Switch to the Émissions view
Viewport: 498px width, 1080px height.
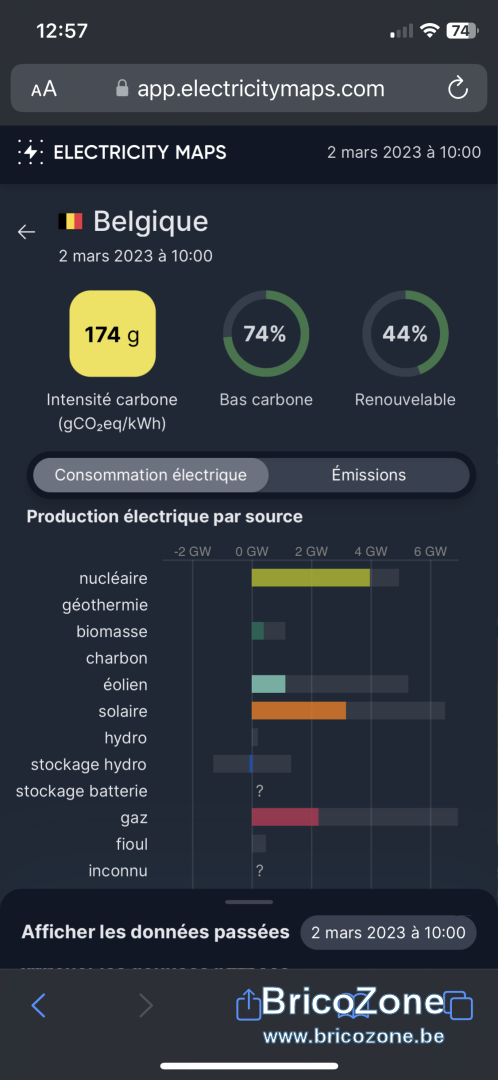(369, 475)
